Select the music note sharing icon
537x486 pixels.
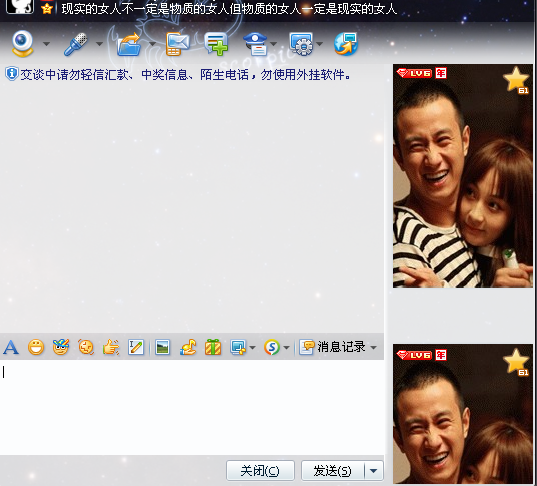(188, 347)
